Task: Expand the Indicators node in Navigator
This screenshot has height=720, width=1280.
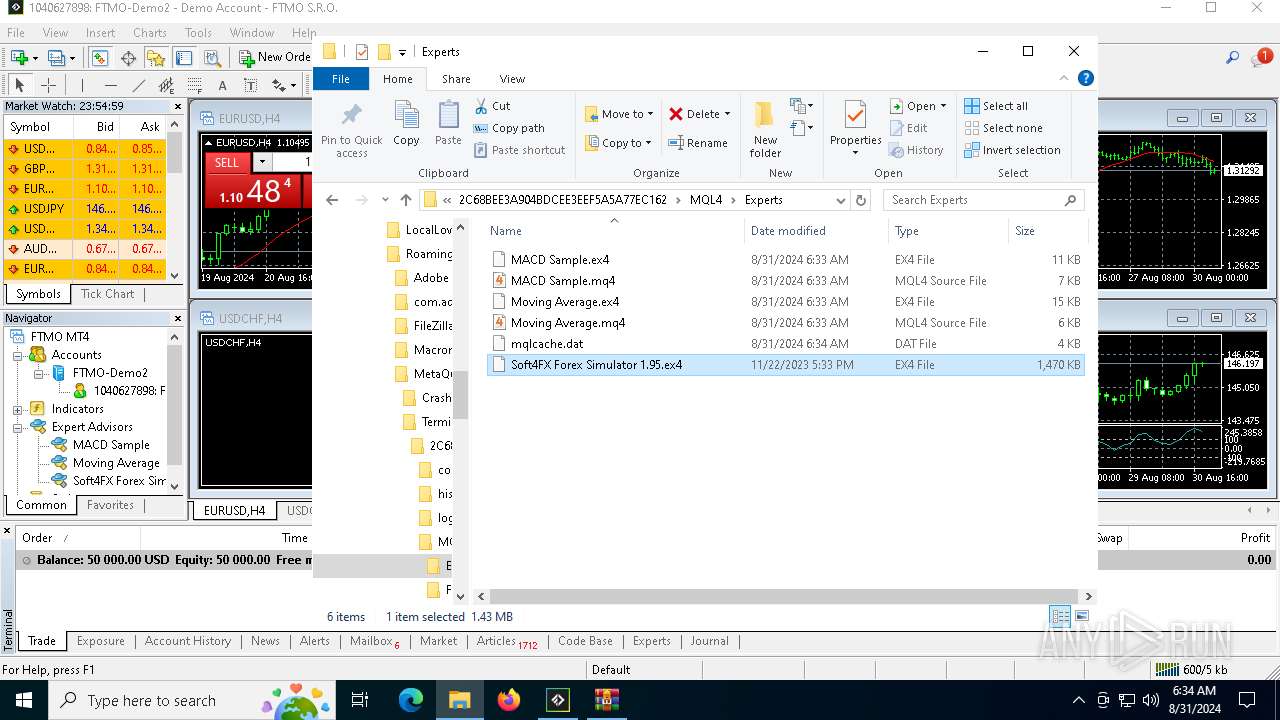Action: (x=18, y=409)
